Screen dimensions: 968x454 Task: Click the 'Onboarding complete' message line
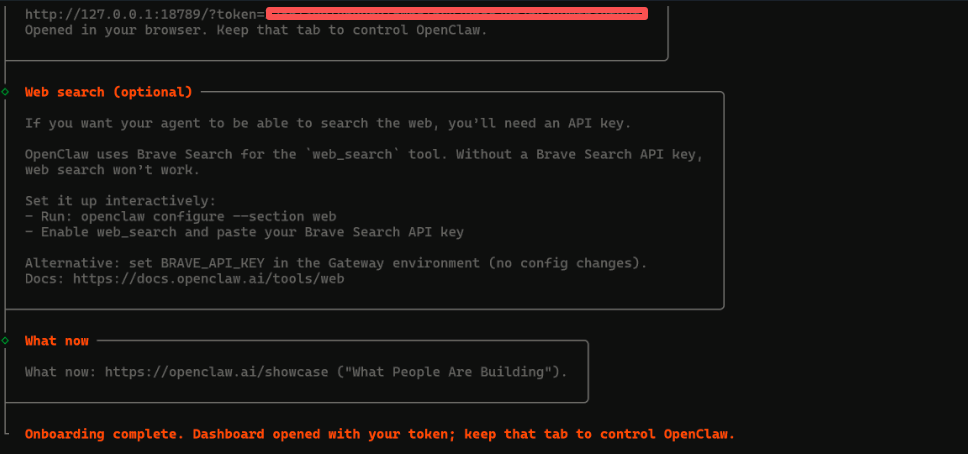pos(380,434)
